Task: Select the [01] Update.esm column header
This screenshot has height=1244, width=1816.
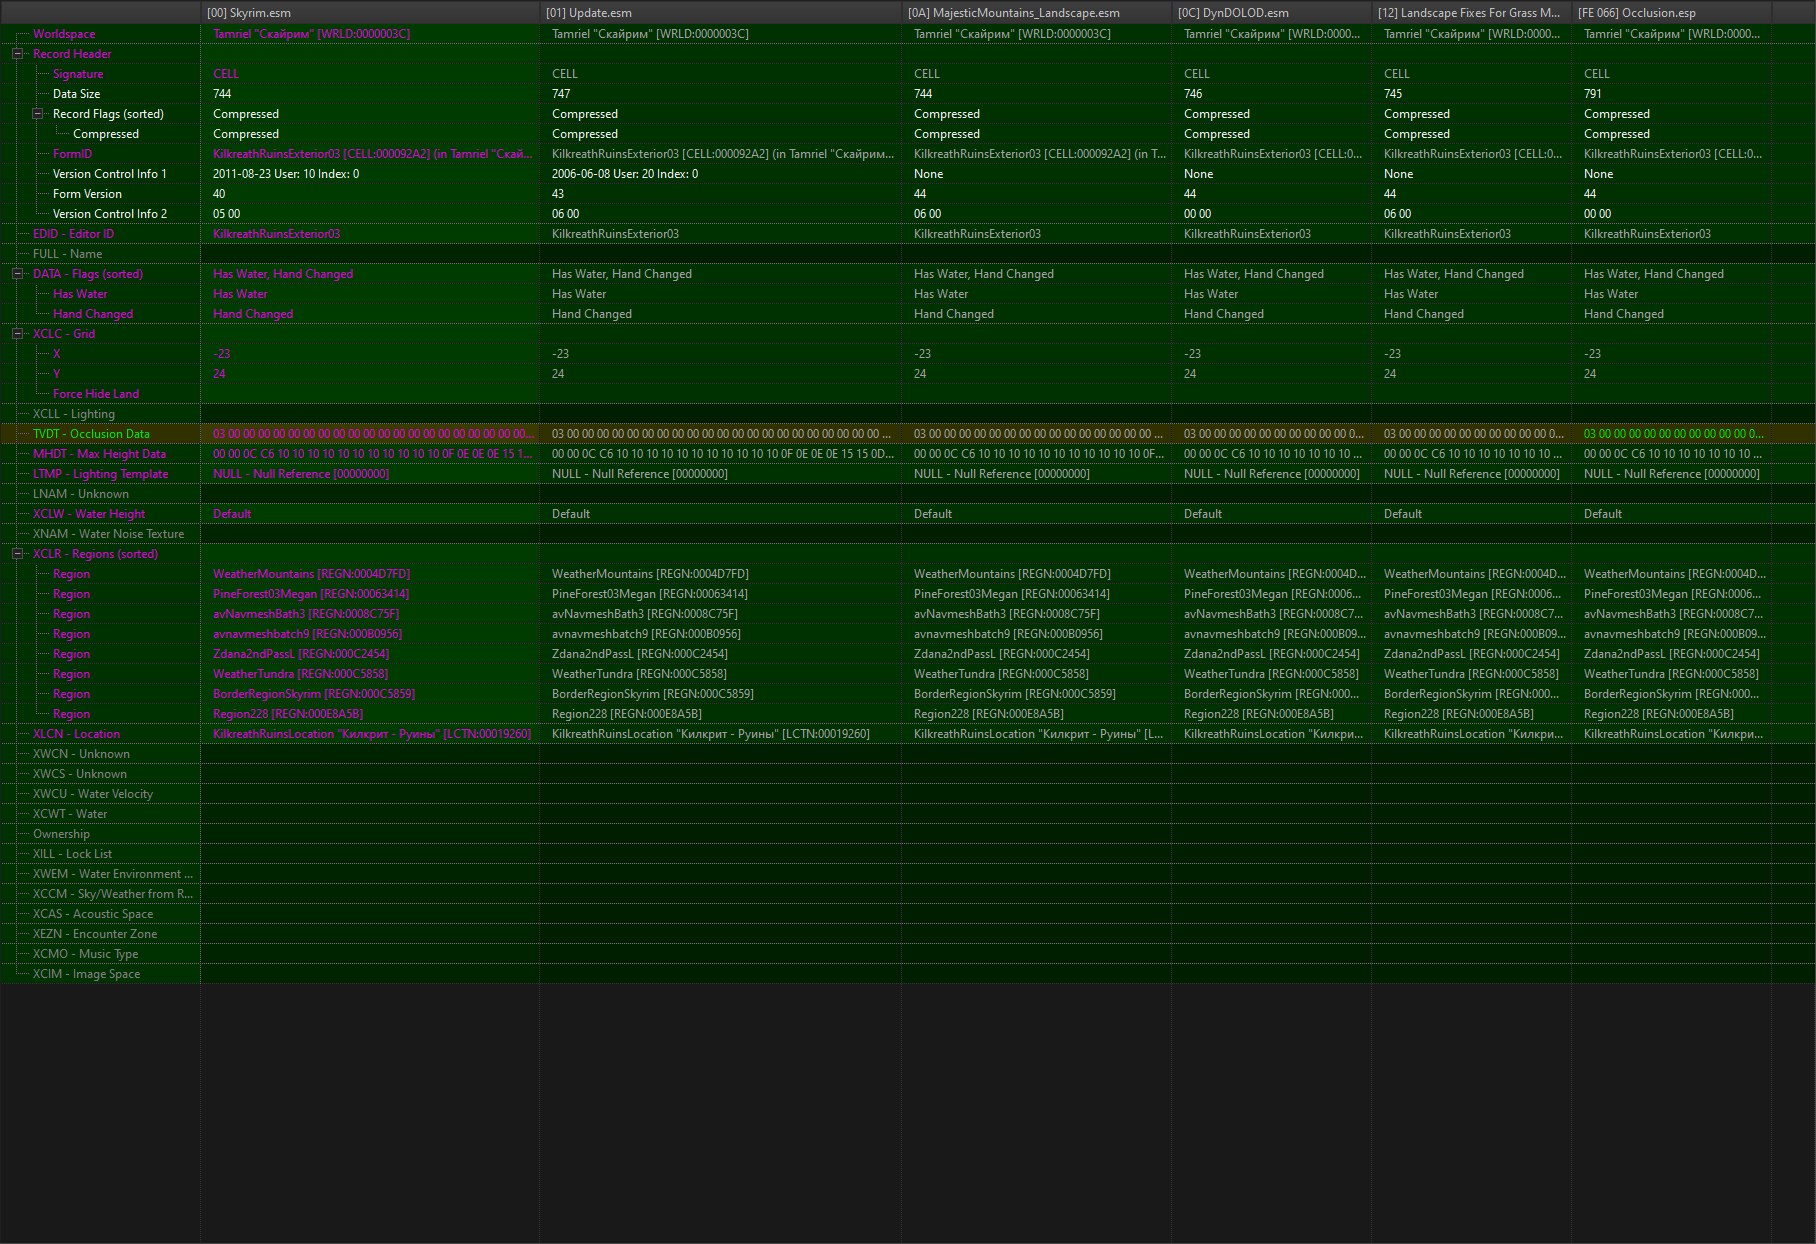Action: (720, 12)
